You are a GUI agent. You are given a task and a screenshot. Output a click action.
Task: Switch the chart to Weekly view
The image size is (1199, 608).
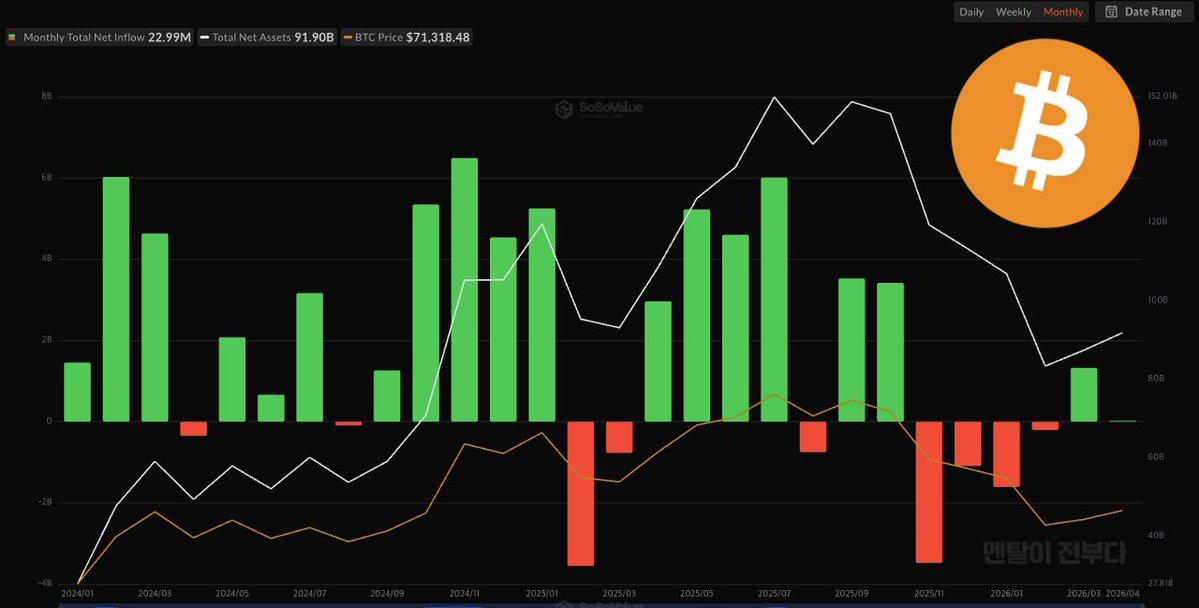point(1013,11)
